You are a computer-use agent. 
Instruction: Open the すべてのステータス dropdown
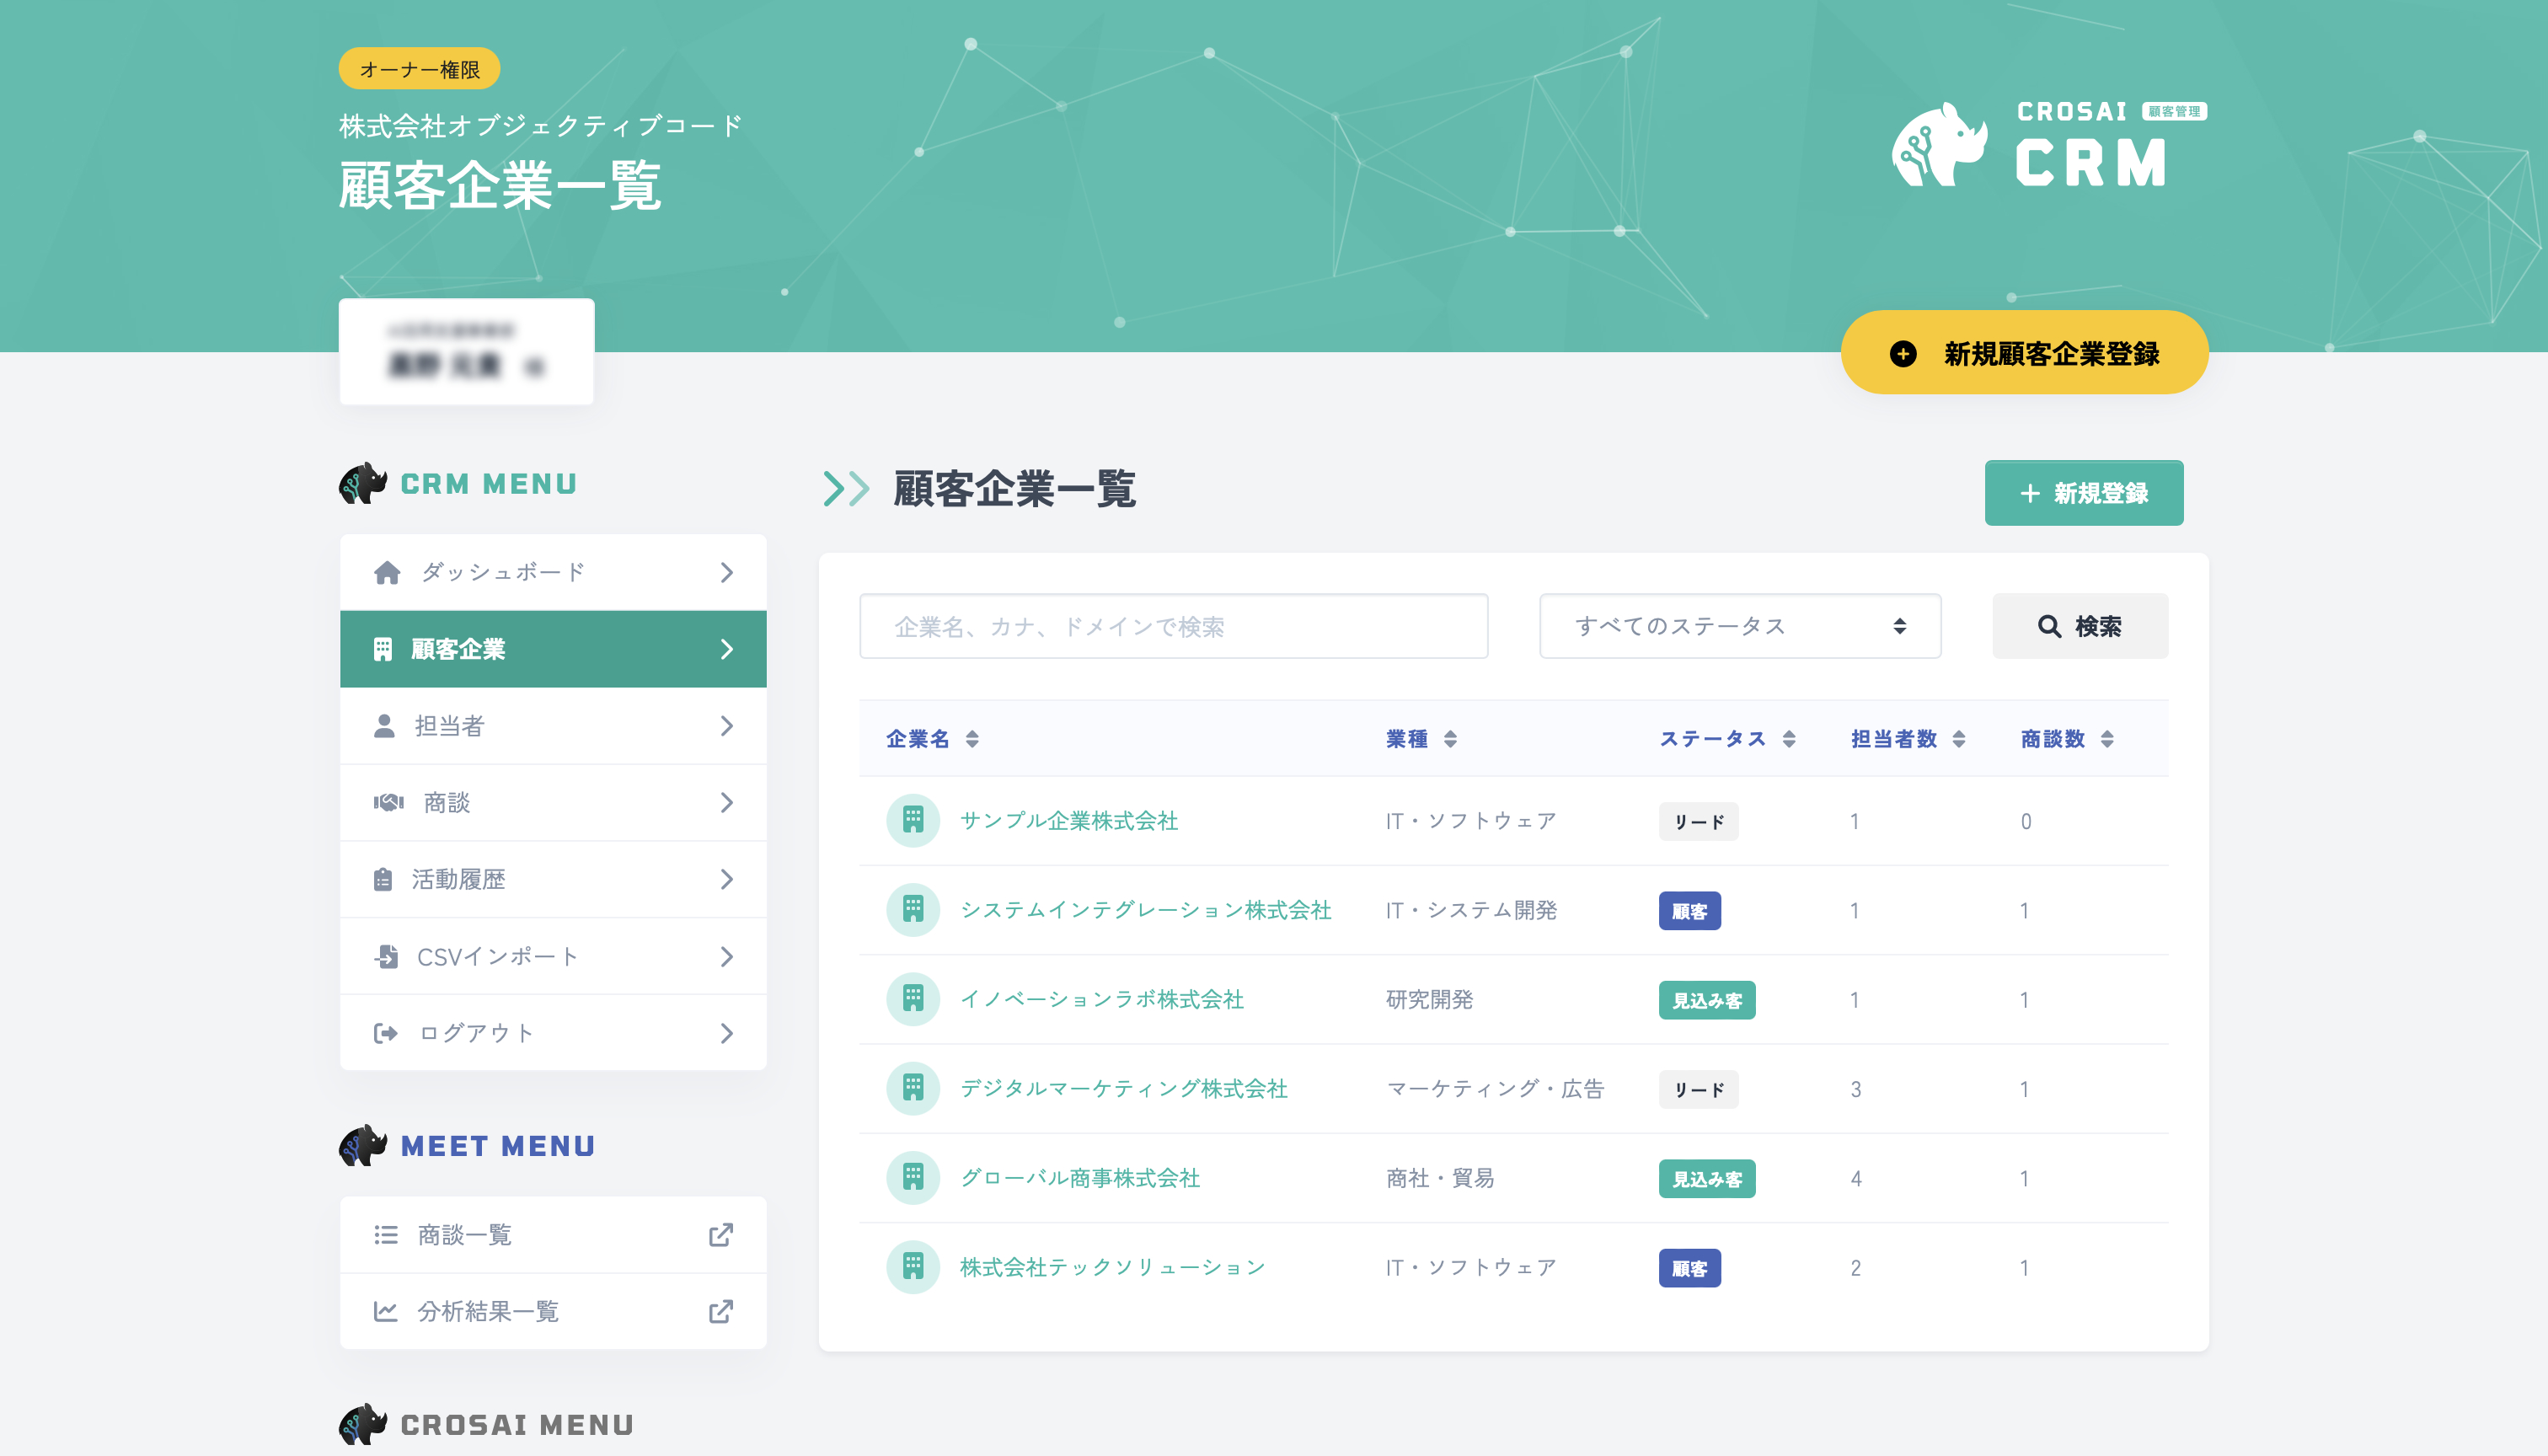pyautogui.click(x=1740, y=626)
